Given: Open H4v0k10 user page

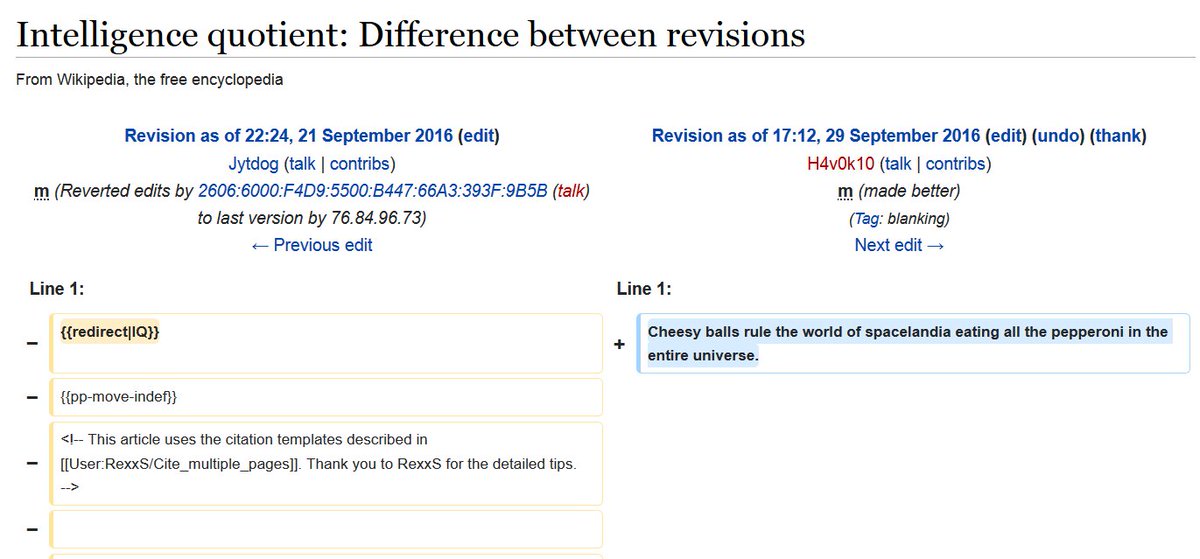Looking at the screenshot, I should pyautogui.click(x=840, y=164).
